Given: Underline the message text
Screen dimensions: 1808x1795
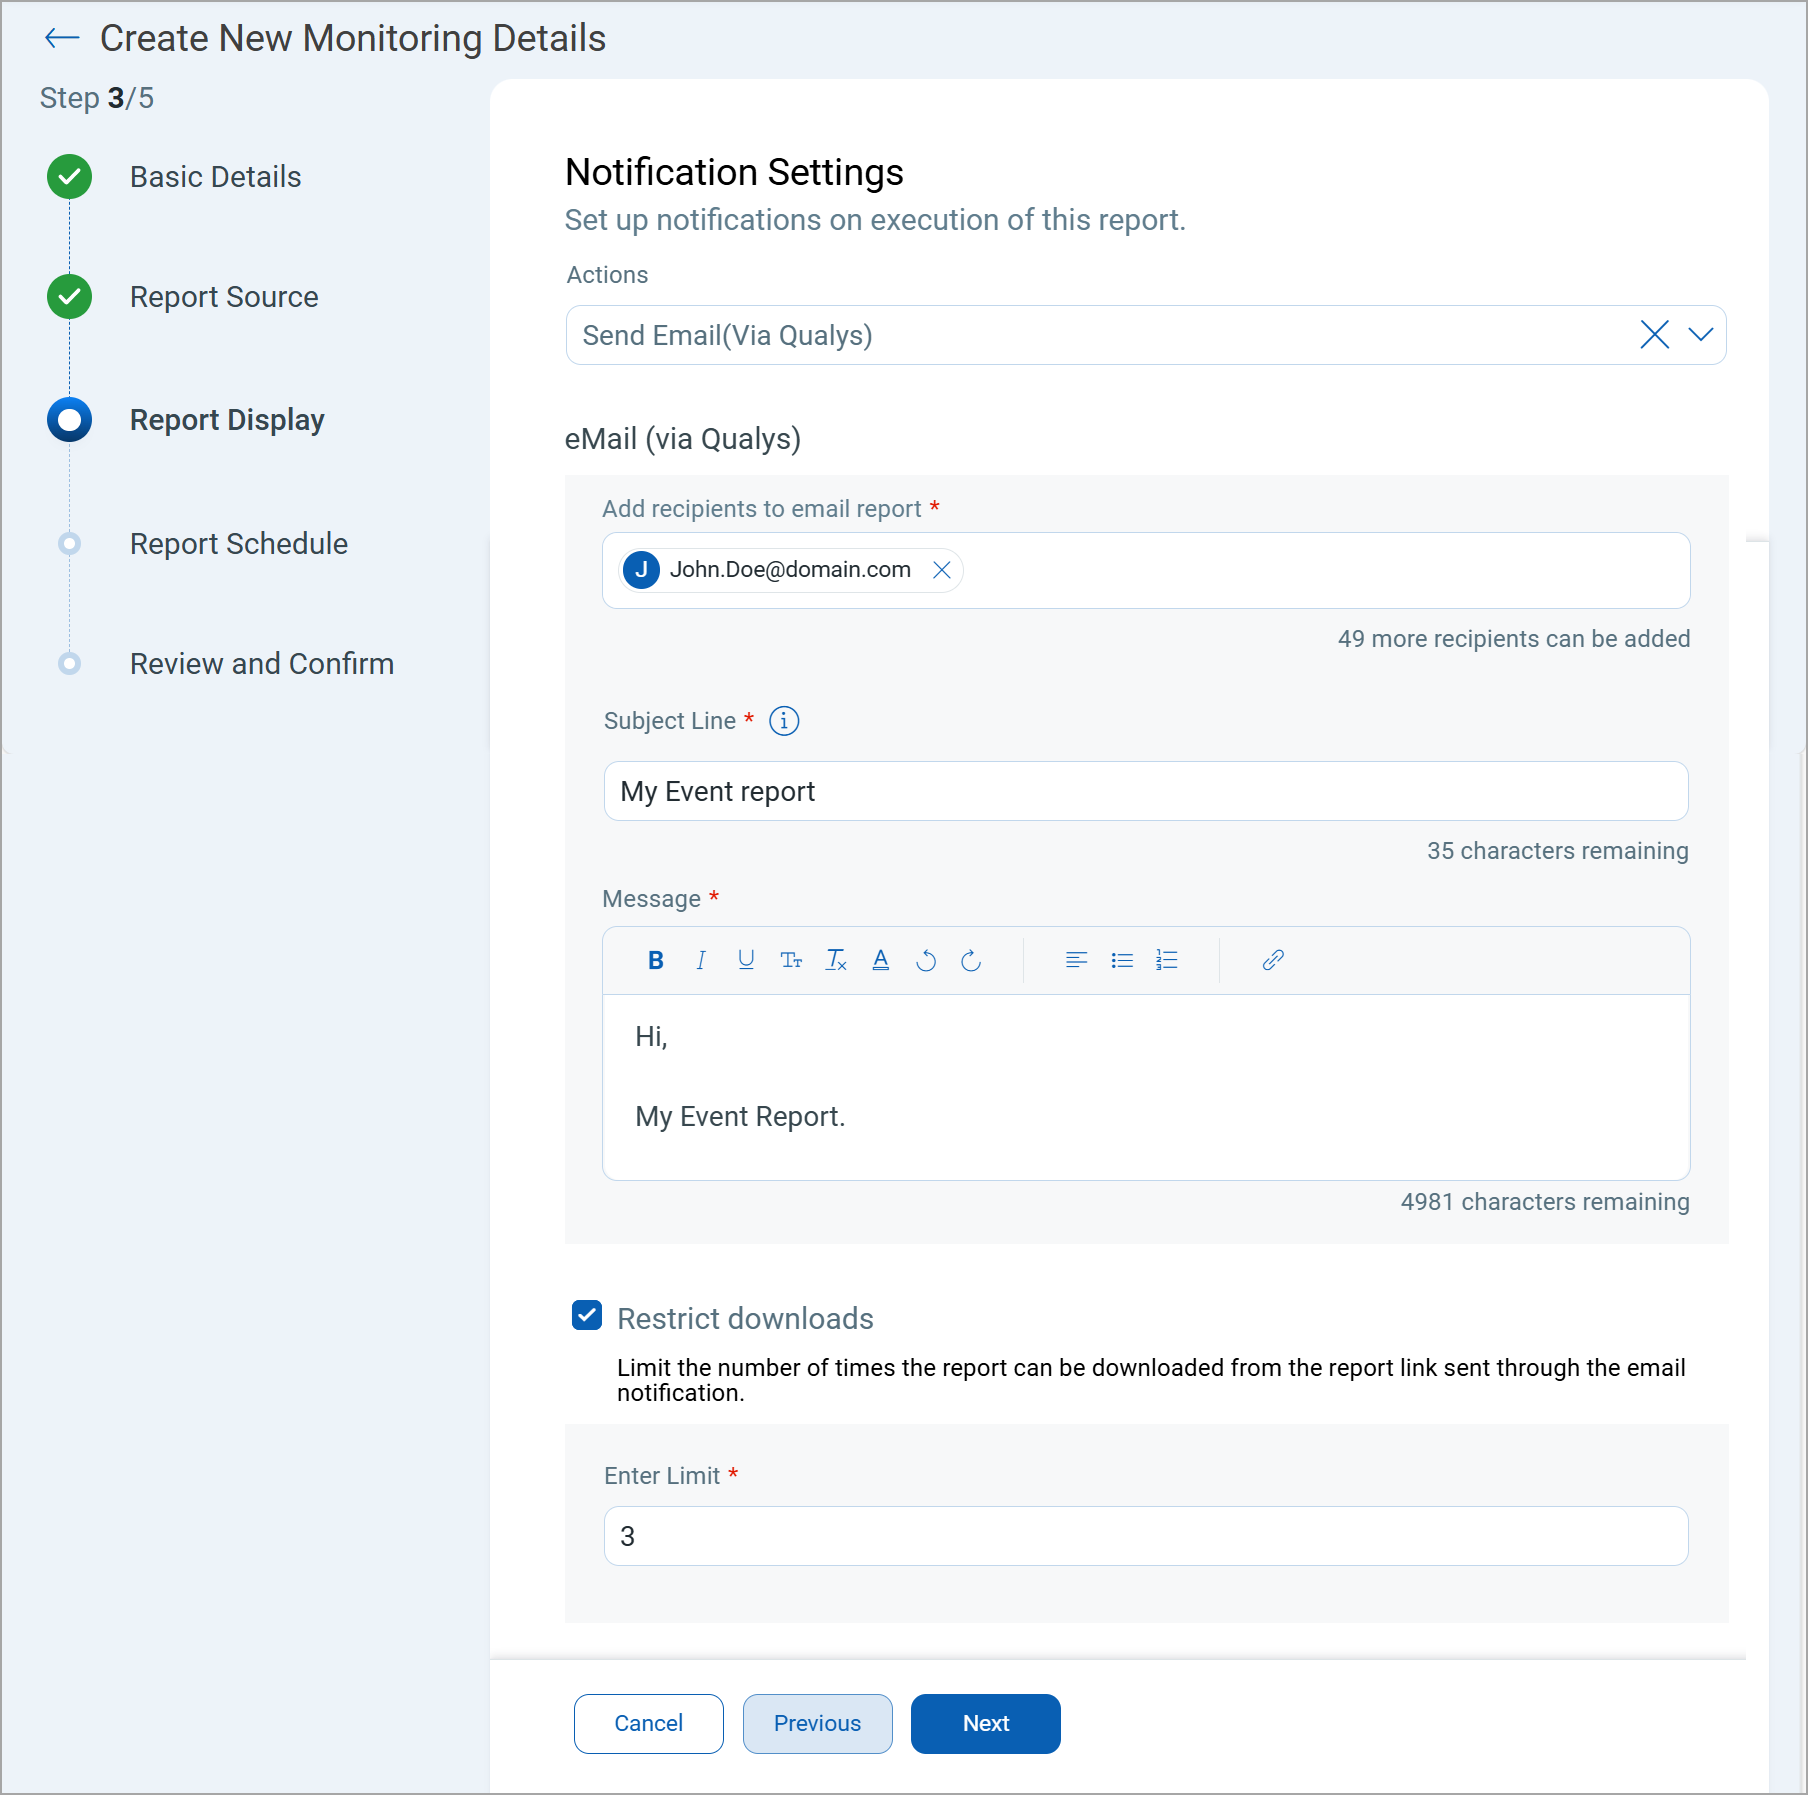Looking at the screenshot, I should (x=746, y=960).
